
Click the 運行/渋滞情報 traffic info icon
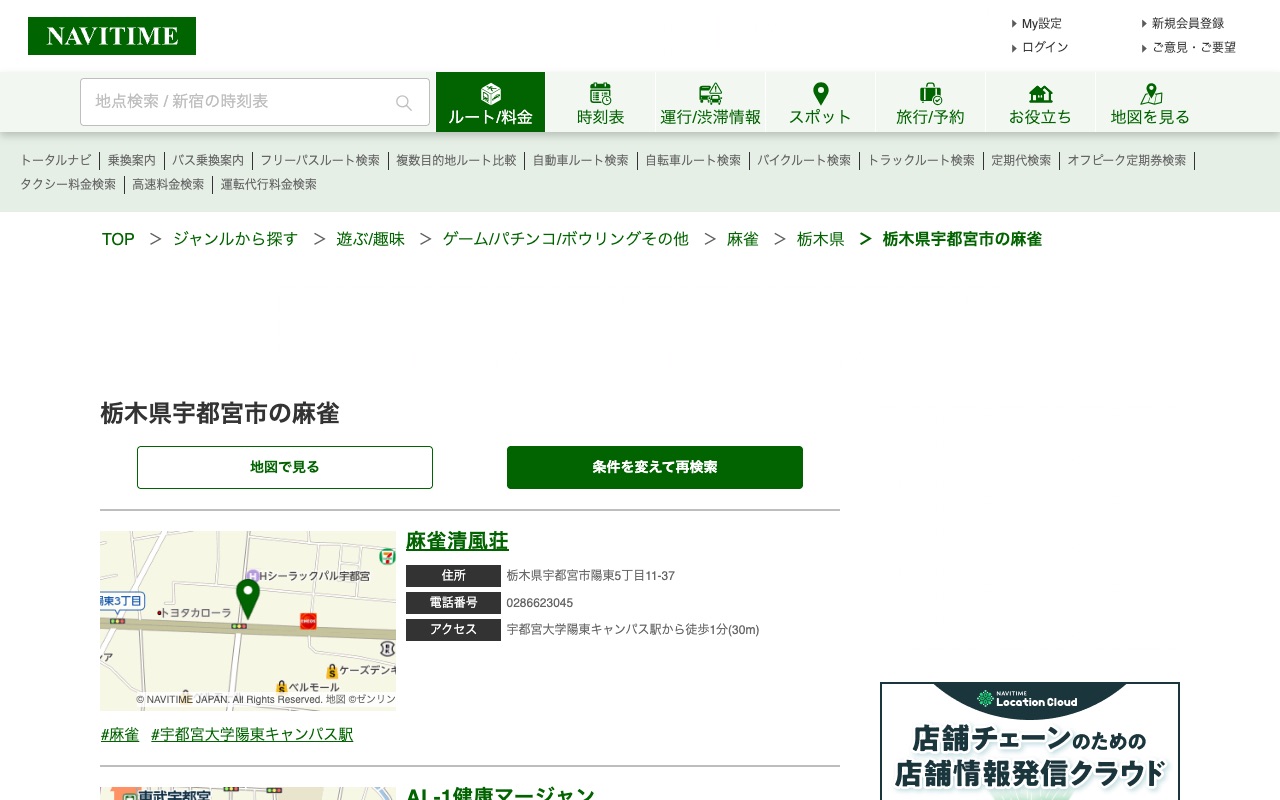[710, 92]
